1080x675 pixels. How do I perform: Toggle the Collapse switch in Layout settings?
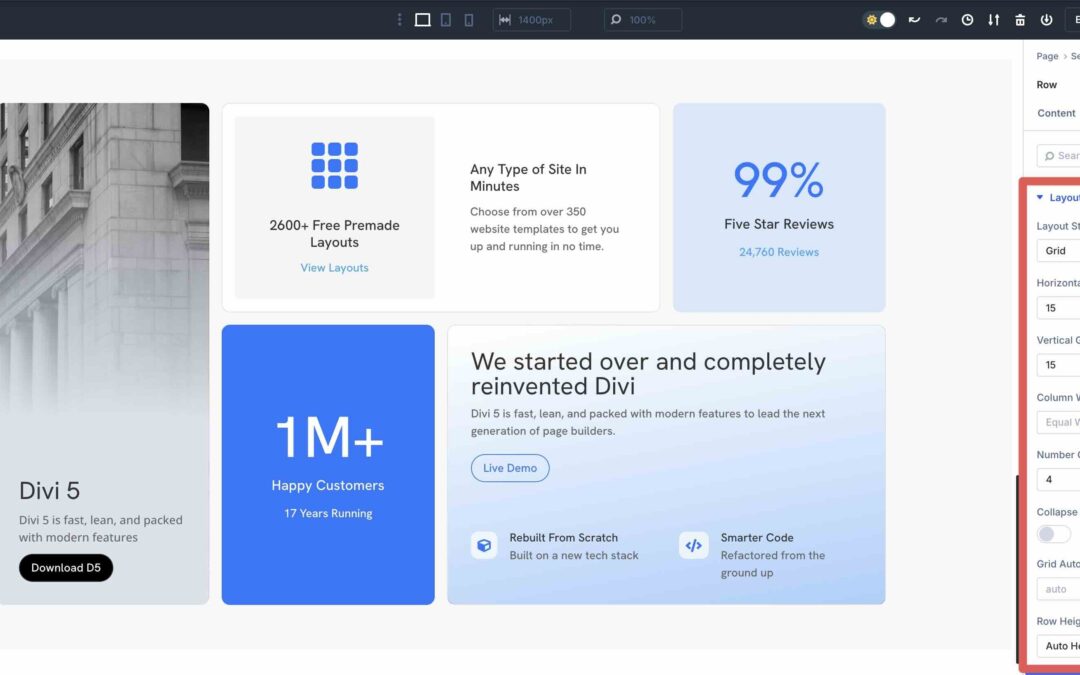click(1052, 534)
